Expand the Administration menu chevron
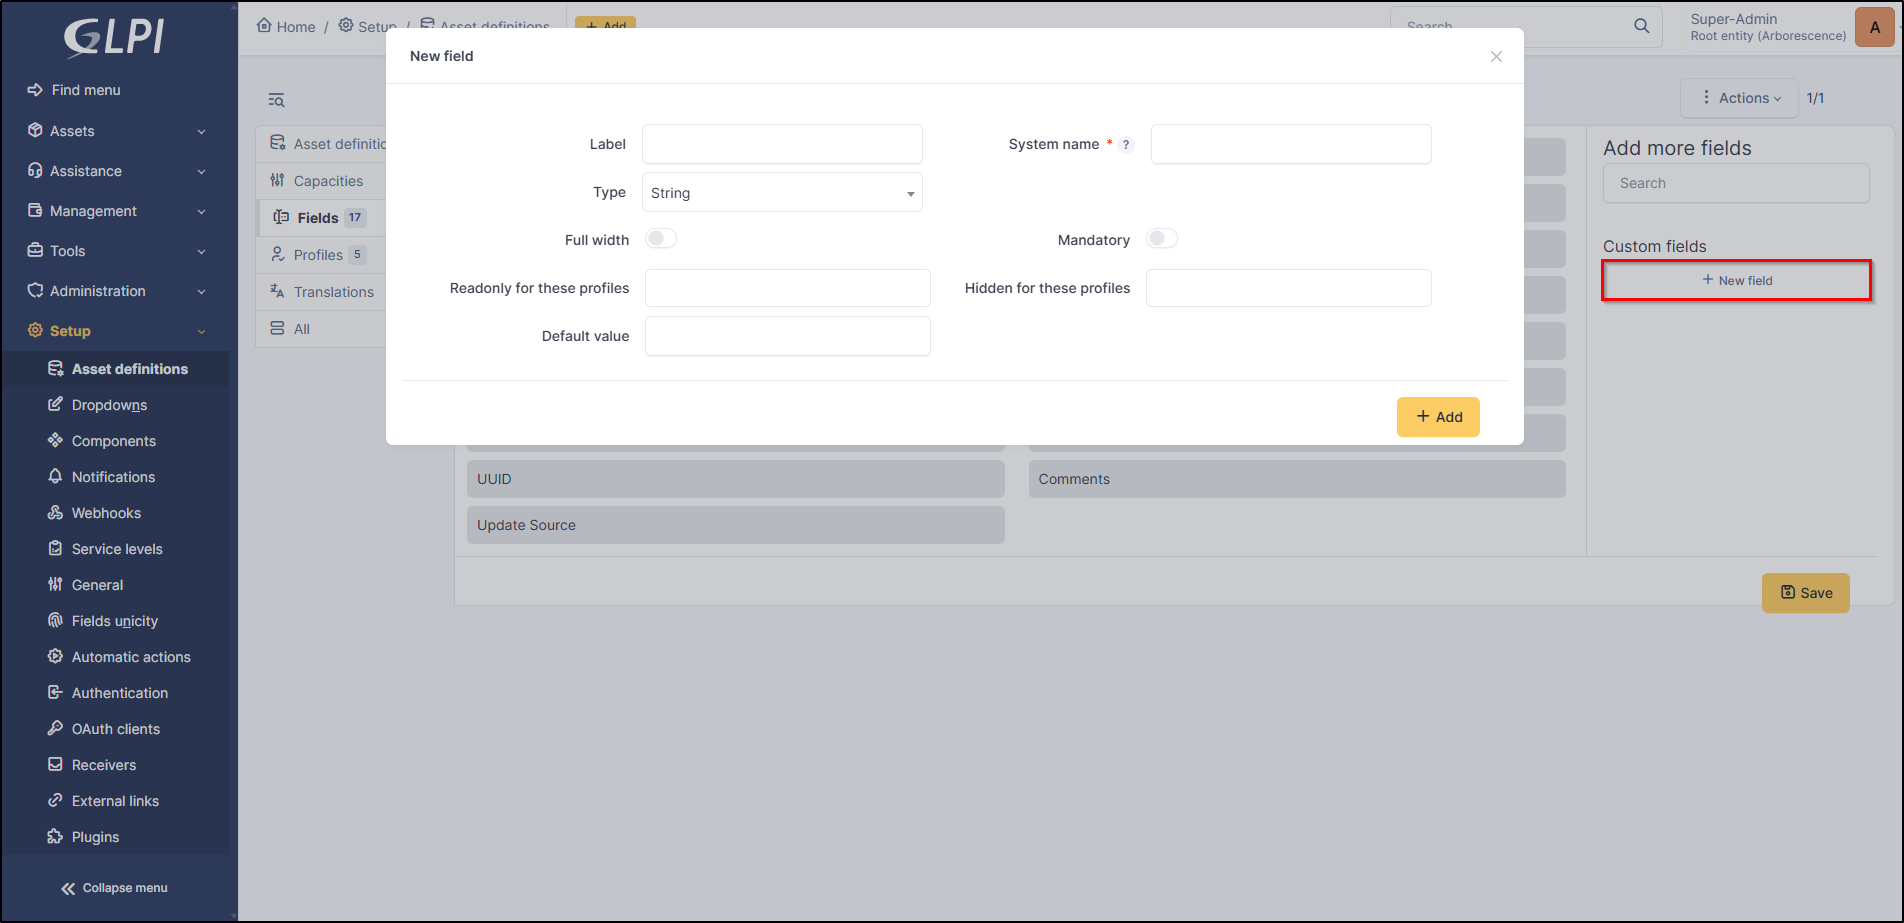The width and height of the screenshot is (1904, 923). pyautogui.click(x=201, y=292)
